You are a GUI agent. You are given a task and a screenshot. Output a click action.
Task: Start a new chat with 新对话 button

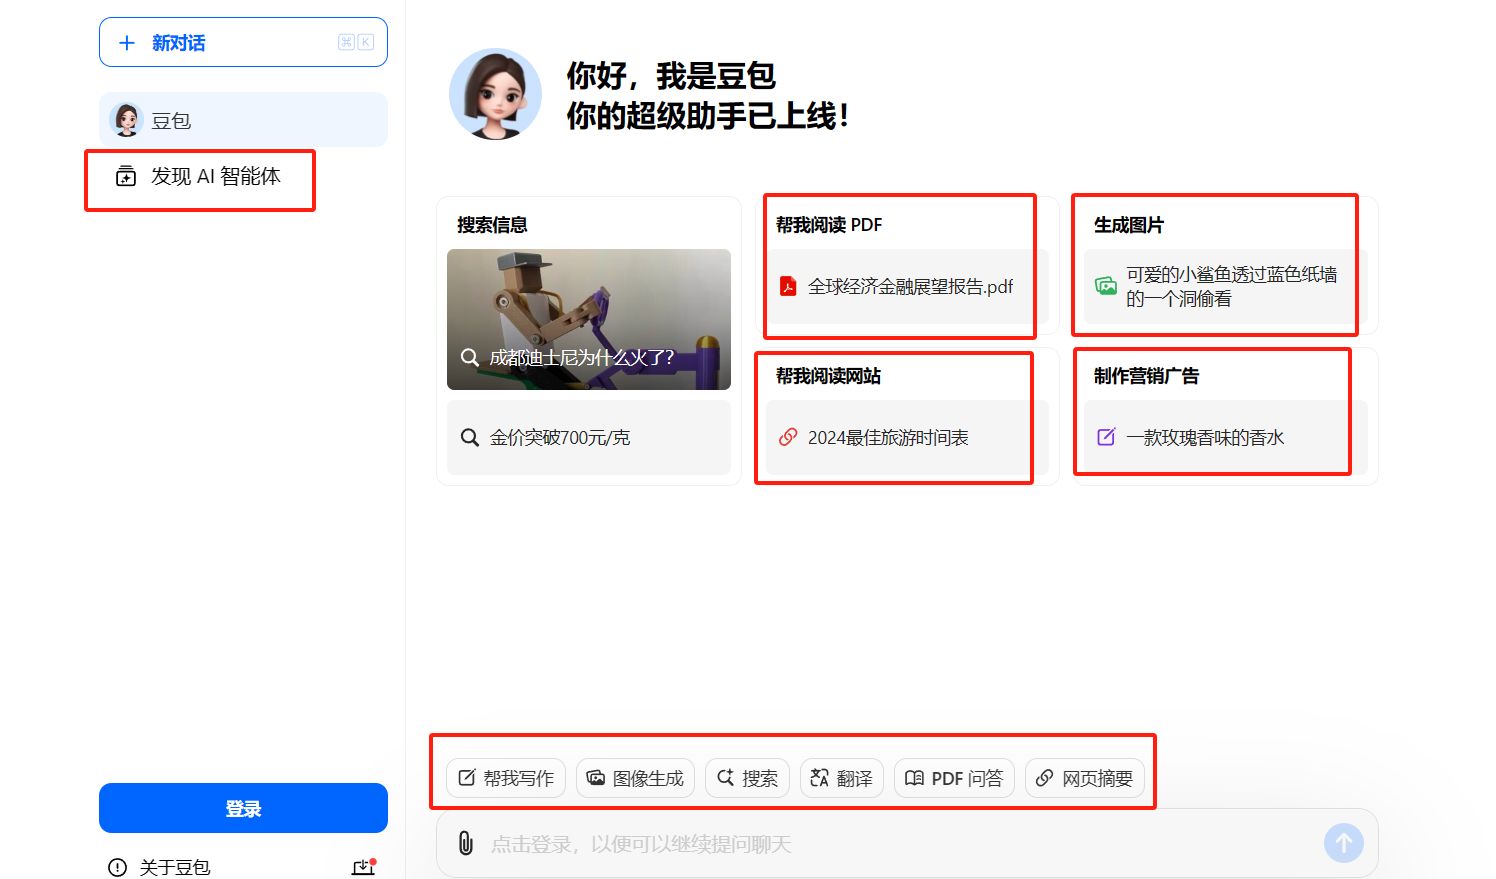coord(243,42)
